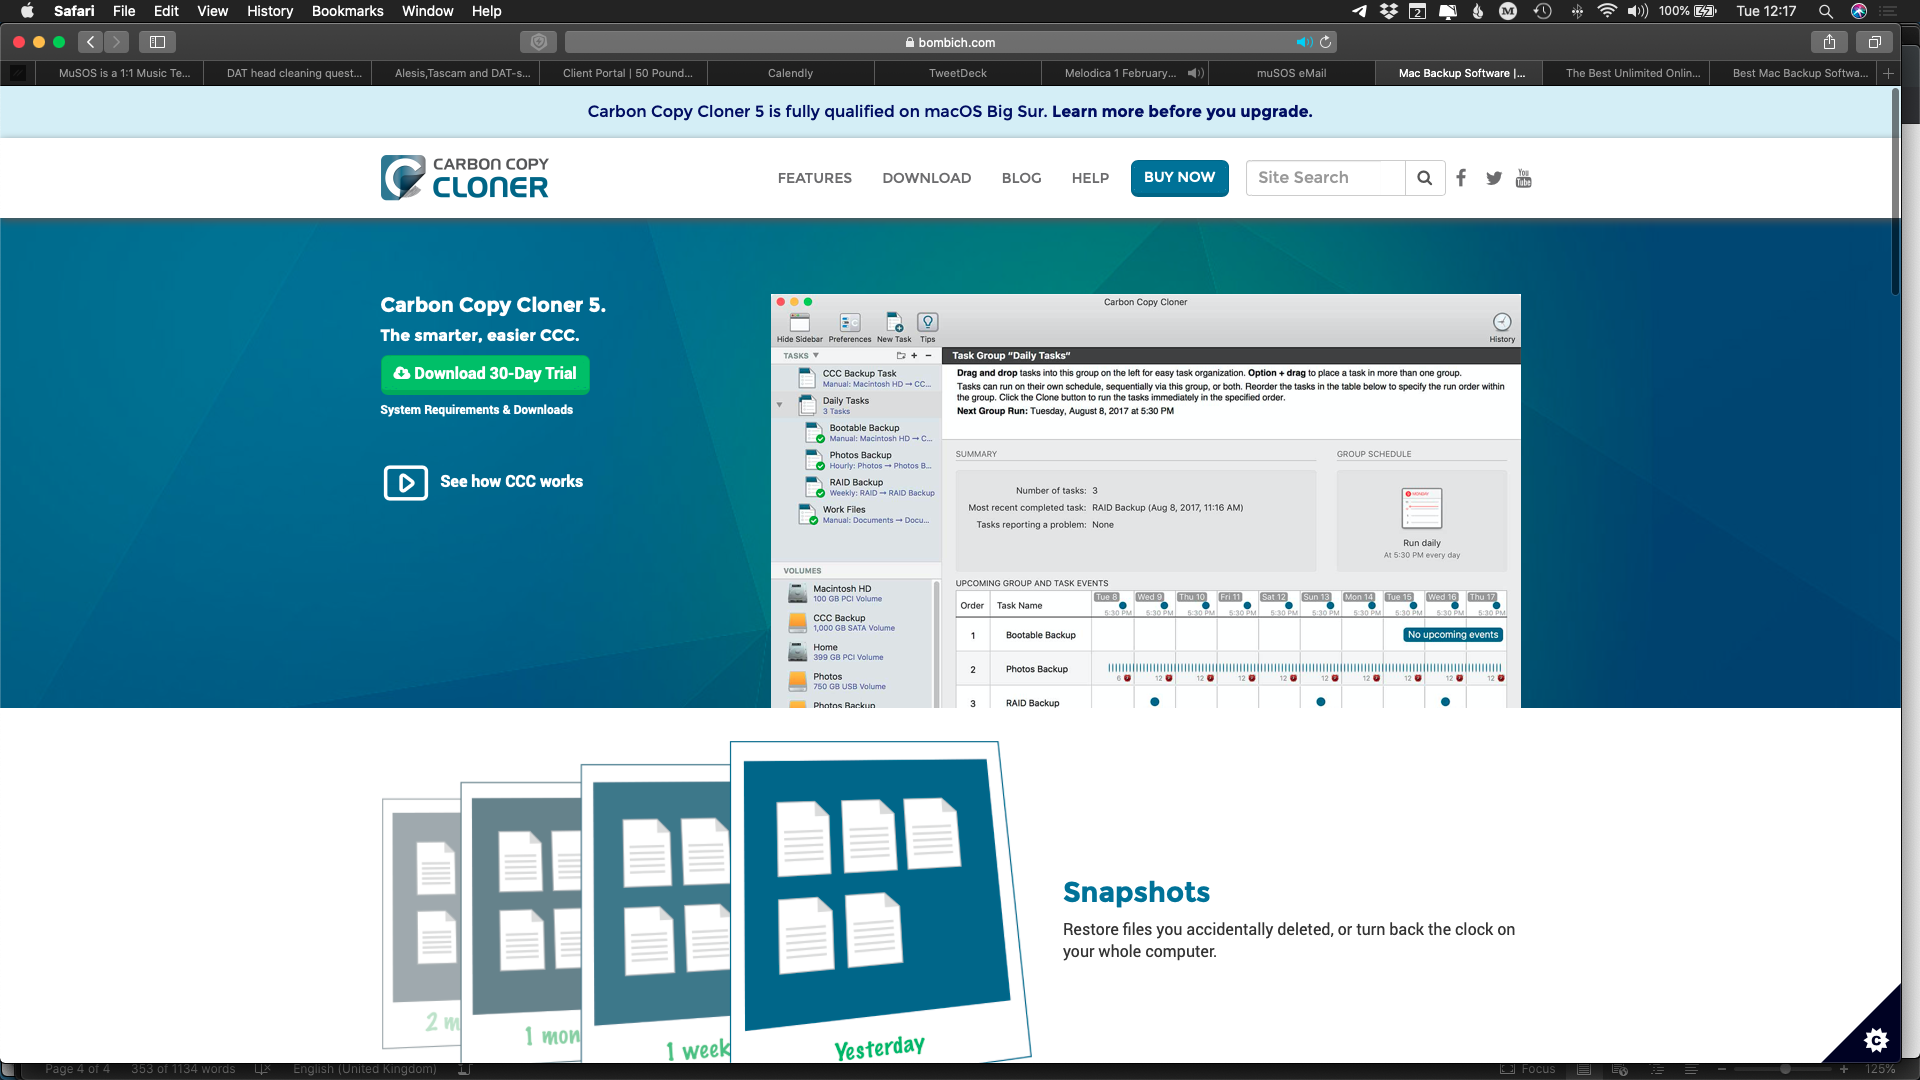The height and width of the screenshot is (1080, 1920).
Task: Click the Carbon Copy Cloner logo
Action: coord(464,178)
